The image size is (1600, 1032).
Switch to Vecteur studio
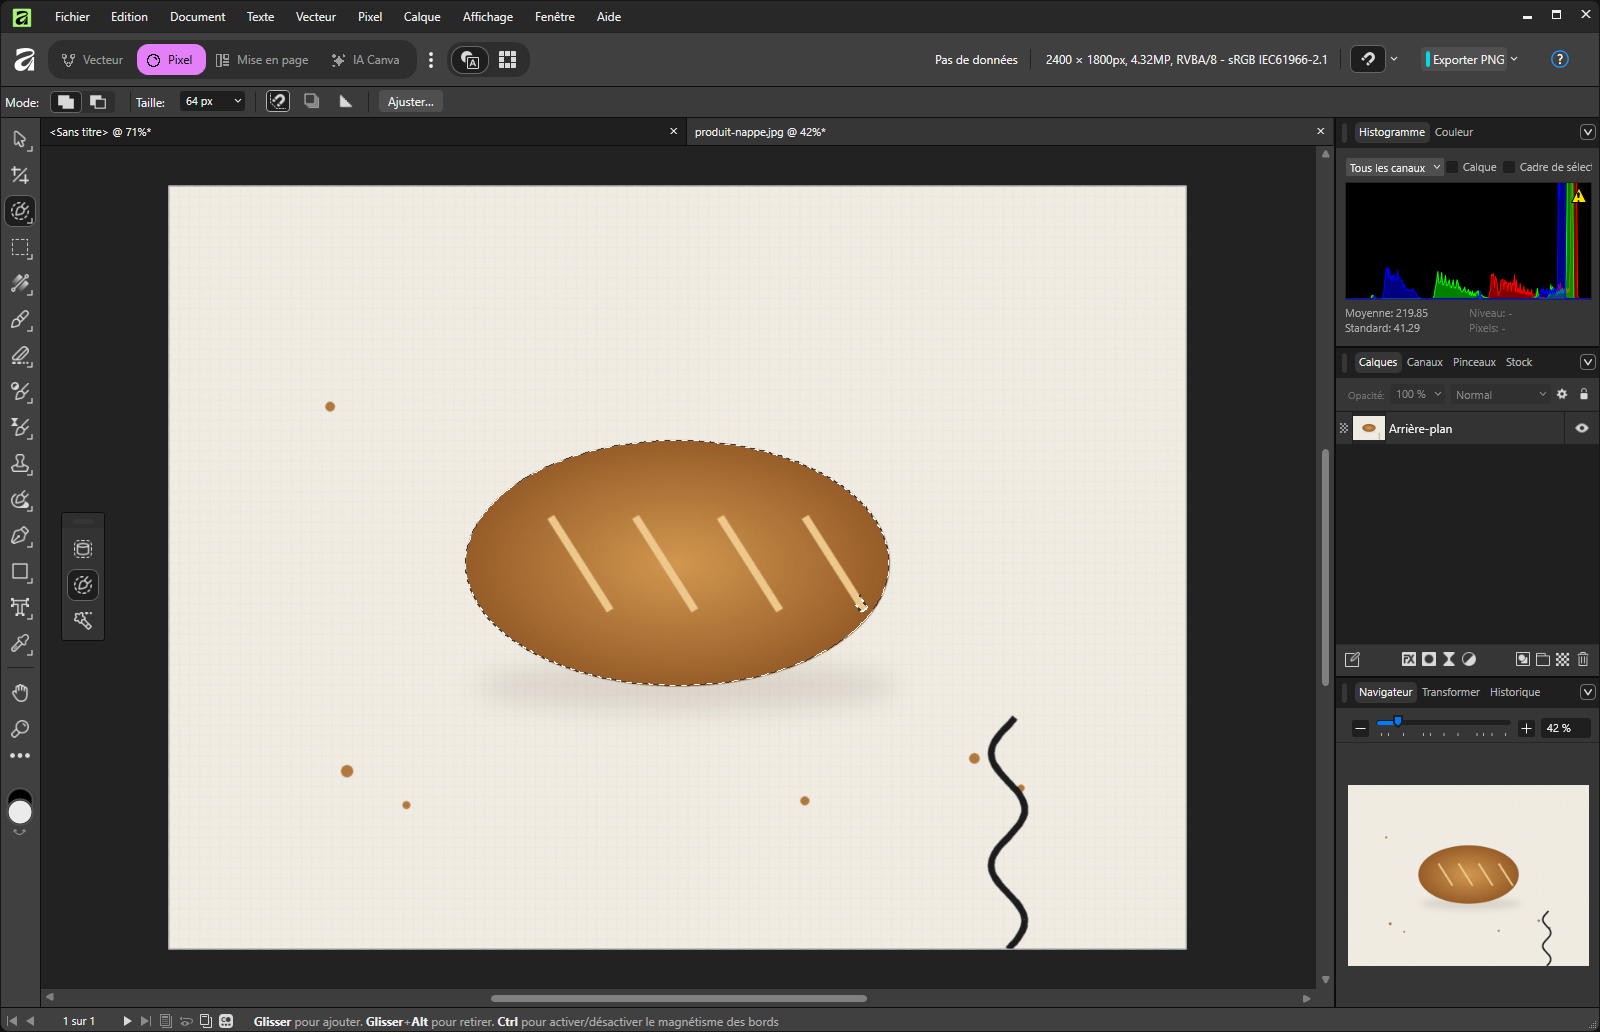tap(93, 59)
